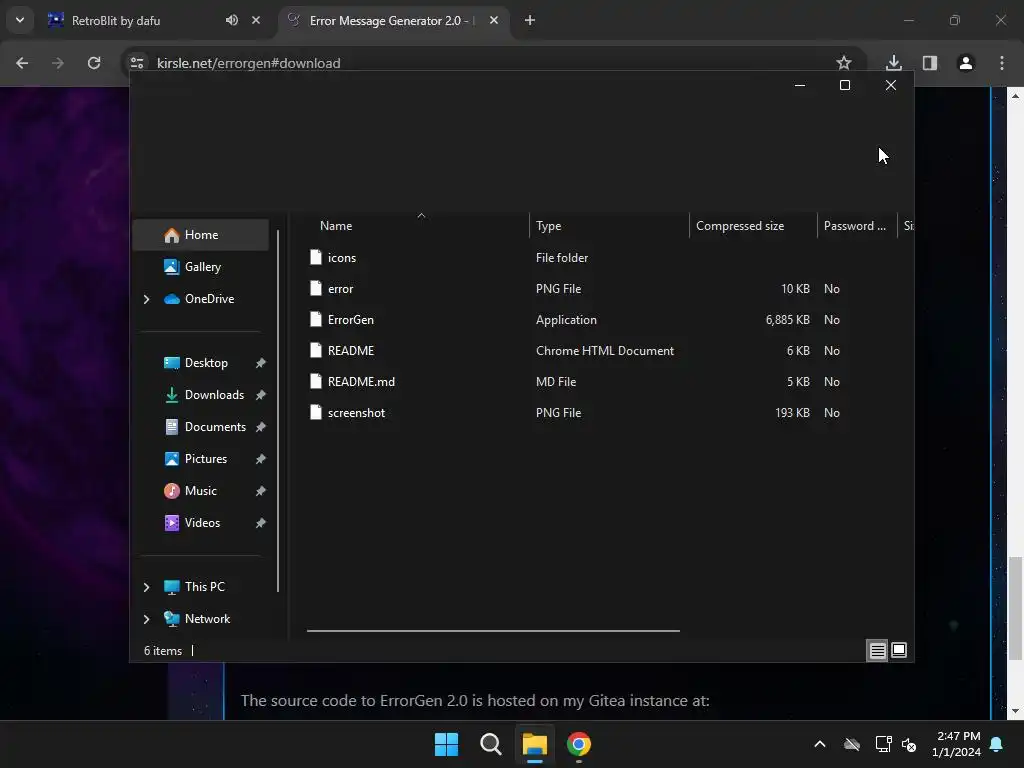Show hidden system tray icons
Viewport: 1024px width, 768px height.
pyautogui.click(x=820, y=744)
